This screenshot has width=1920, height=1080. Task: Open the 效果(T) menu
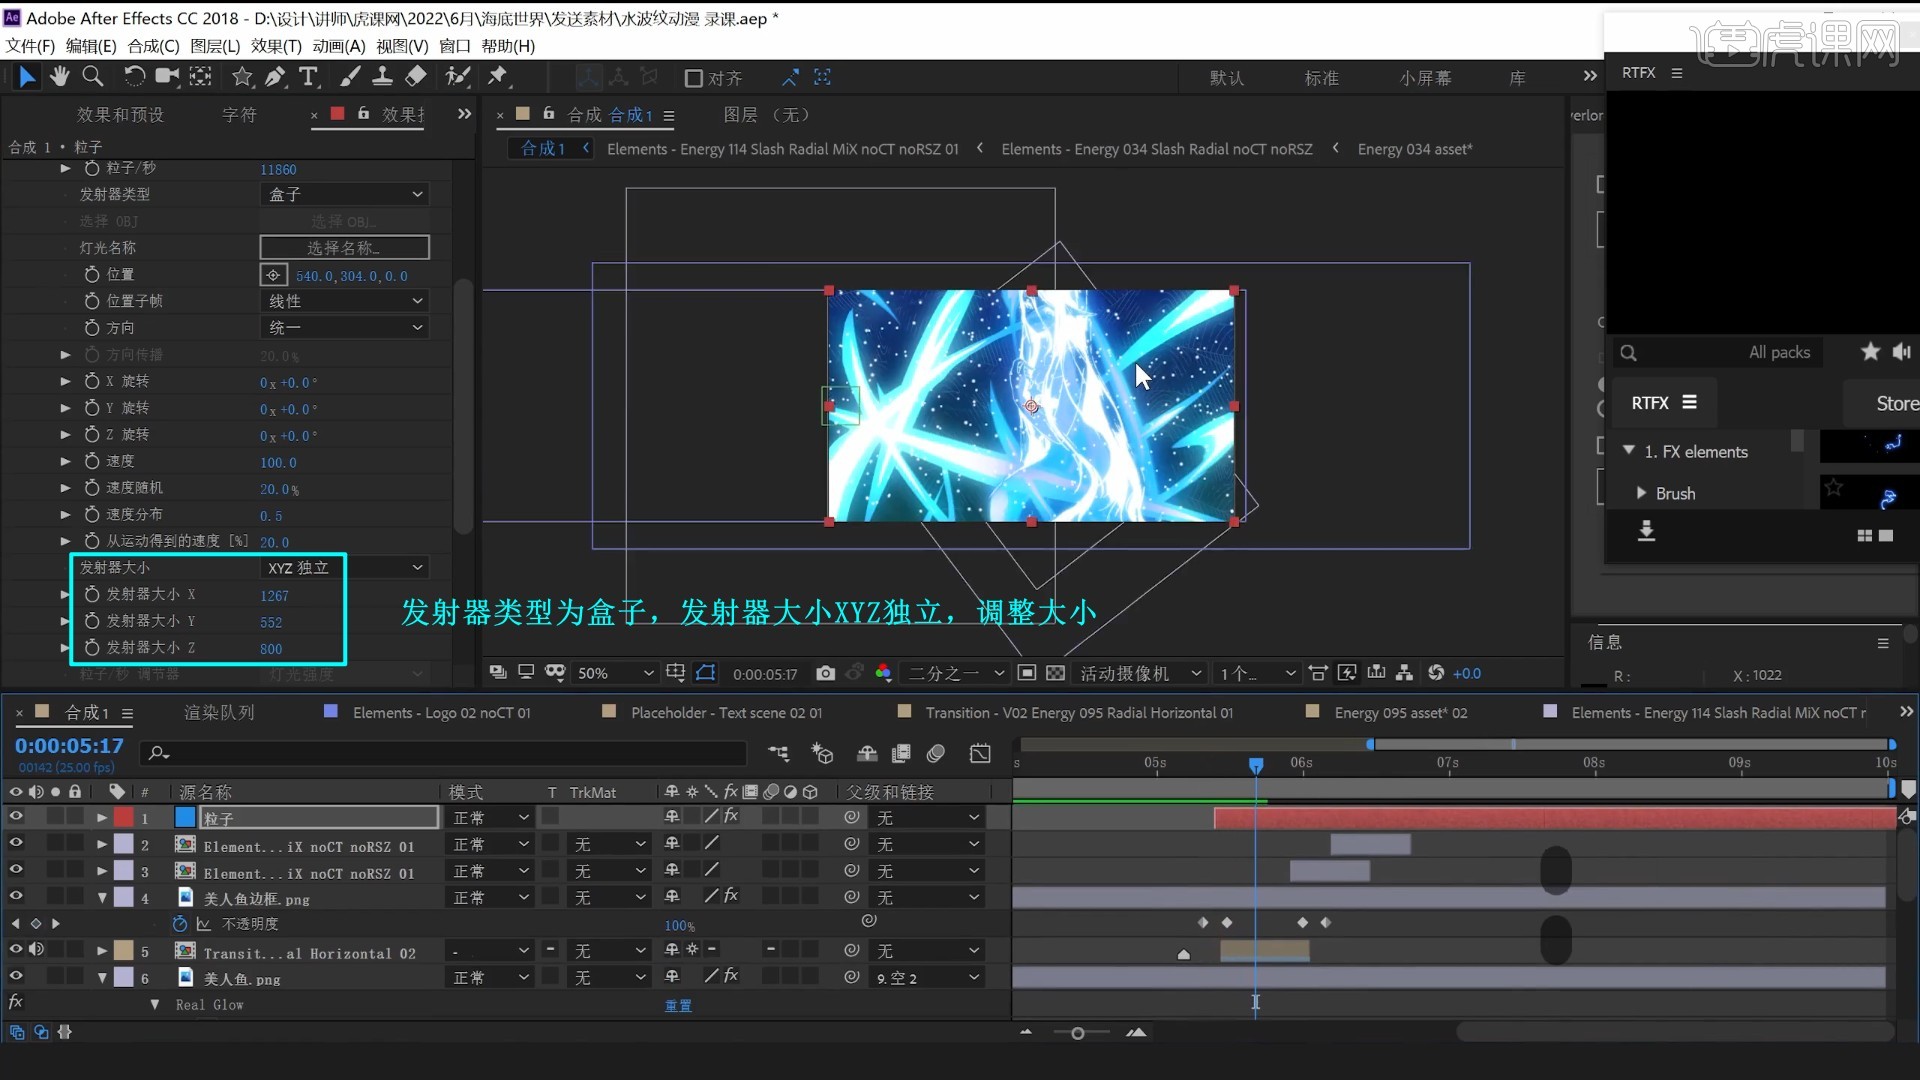(x=276, y=46)
